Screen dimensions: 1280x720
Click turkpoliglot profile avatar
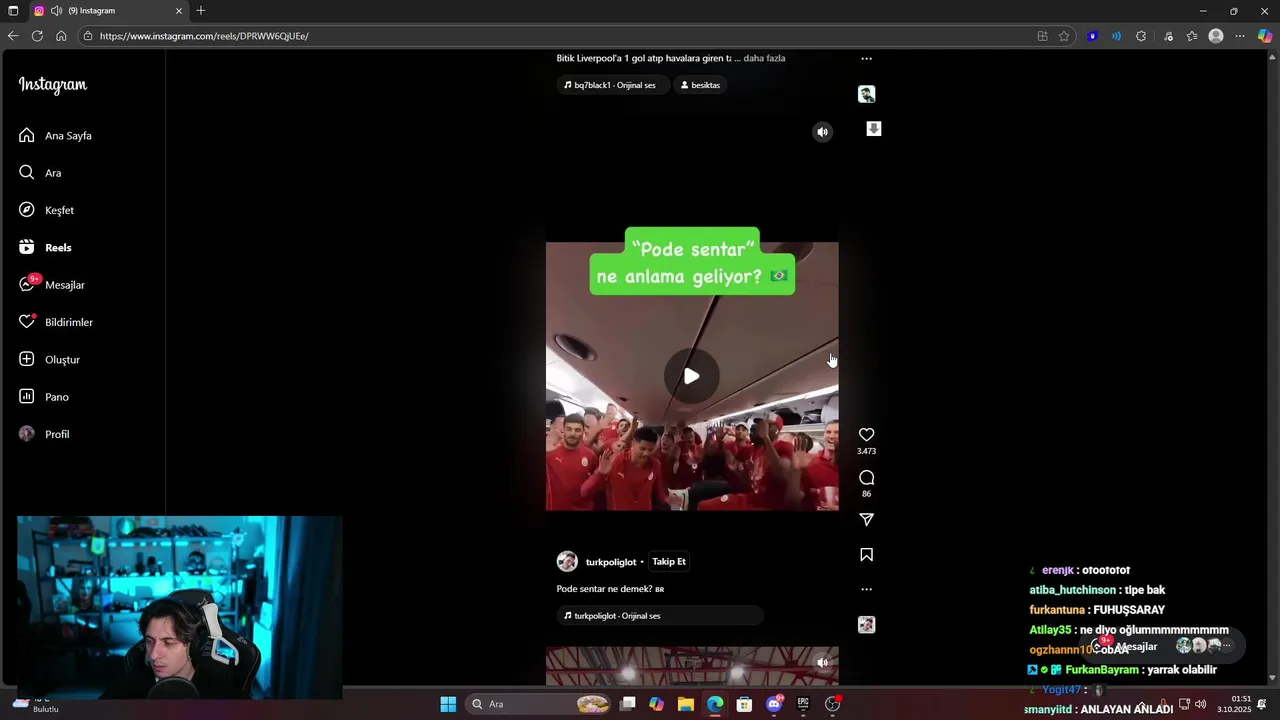click(x=567, y=562)
